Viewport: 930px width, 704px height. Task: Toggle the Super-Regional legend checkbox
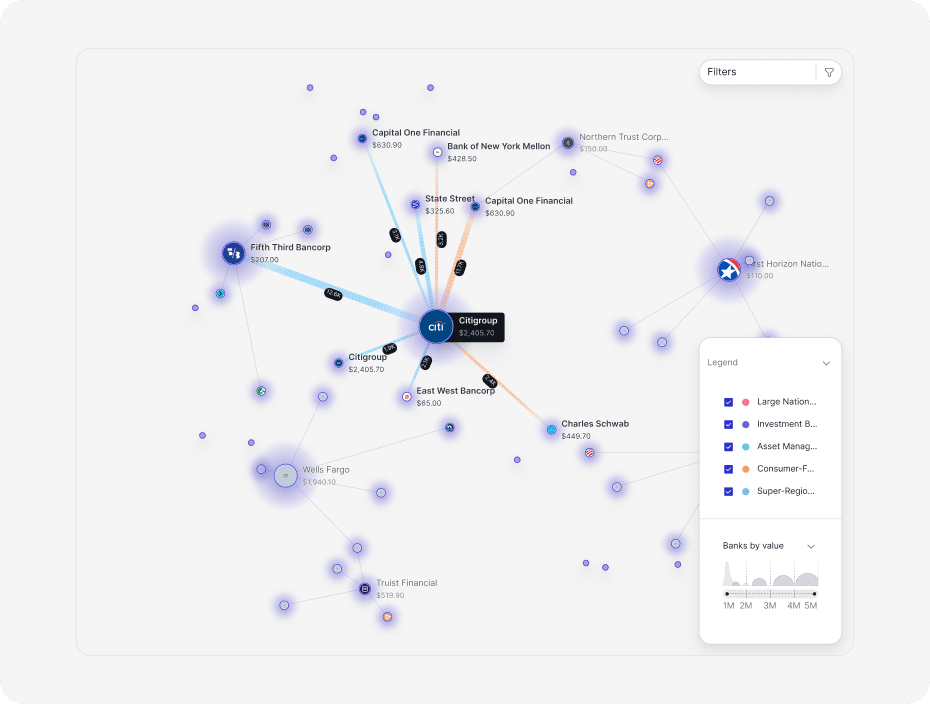[729, 491]
